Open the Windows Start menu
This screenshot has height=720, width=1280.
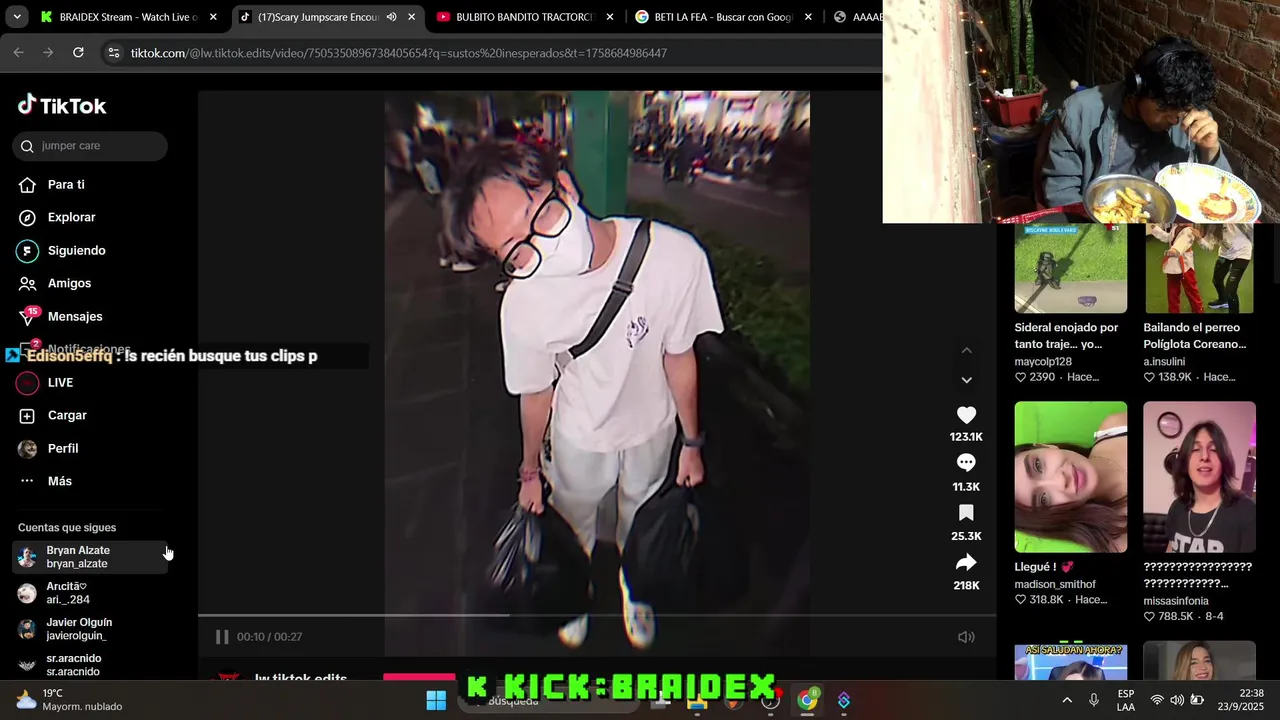click(436, 701)
